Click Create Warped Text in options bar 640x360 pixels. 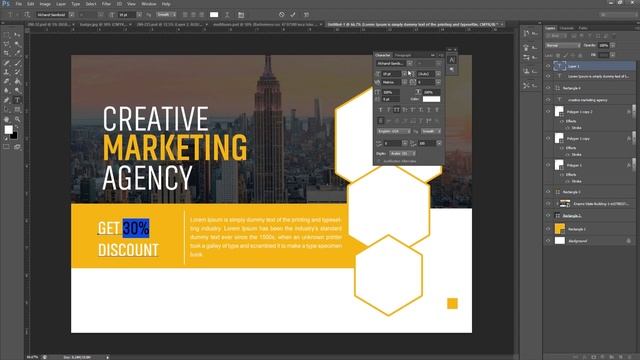(x=227, y=15)
